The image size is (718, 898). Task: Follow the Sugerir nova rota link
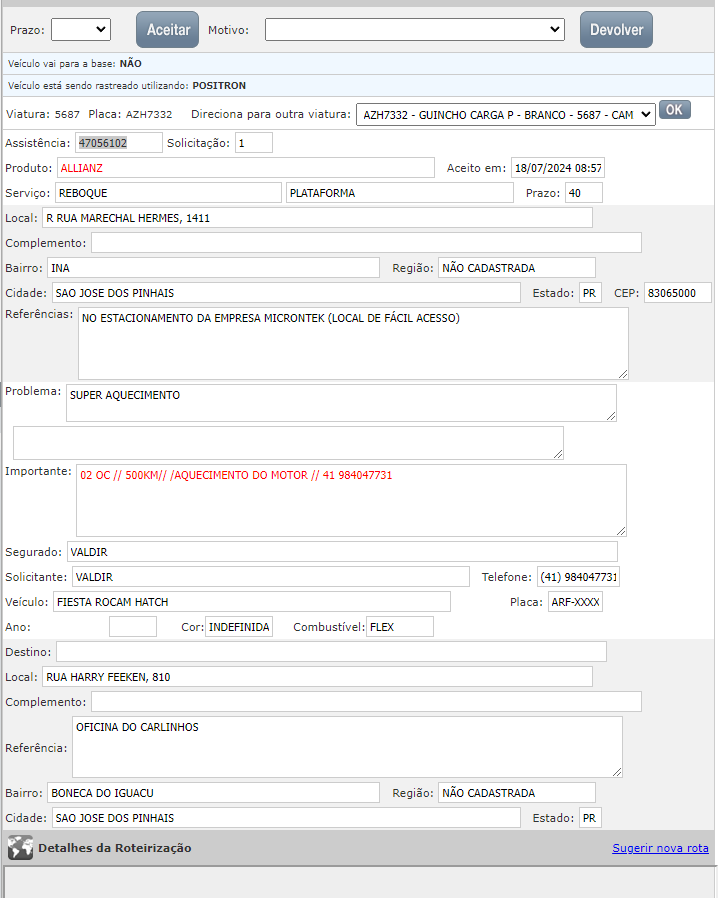[x=660, y=848]
